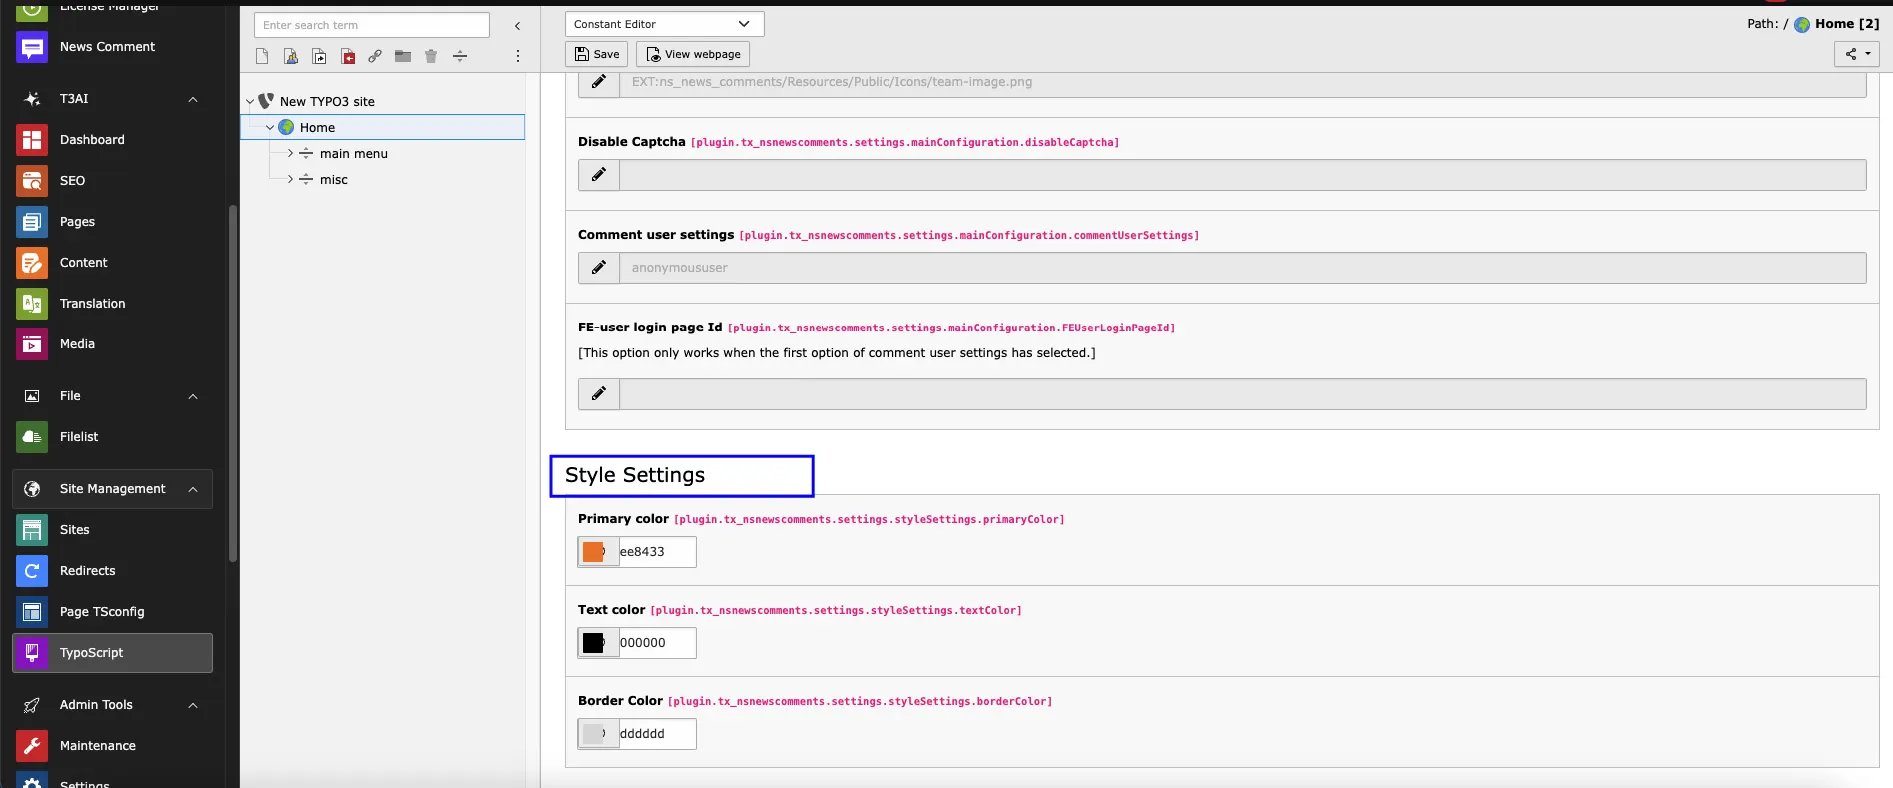Screen dimensions: 1893x788
Task: Click the Border Color value dddddd
Action: [656, 734]
